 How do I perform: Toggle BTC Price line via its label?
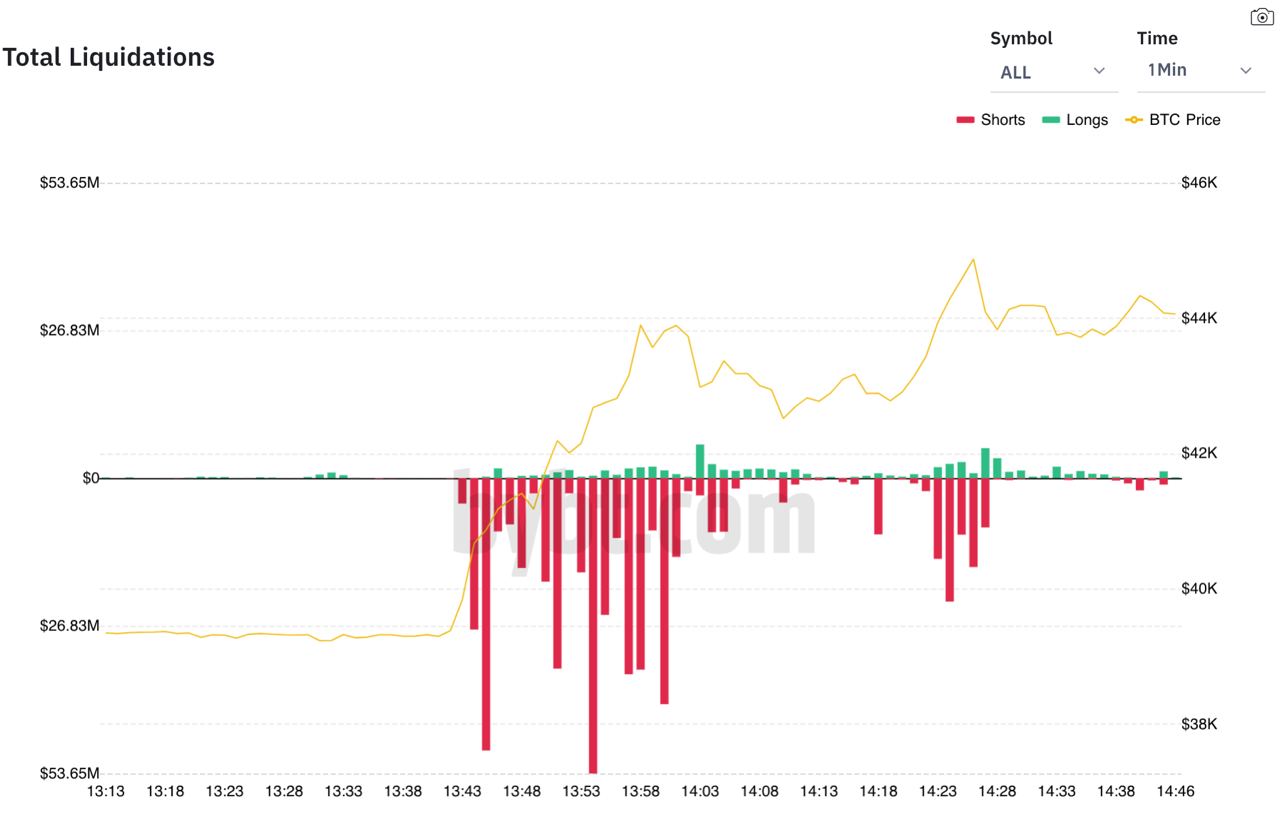[1185, 120]
